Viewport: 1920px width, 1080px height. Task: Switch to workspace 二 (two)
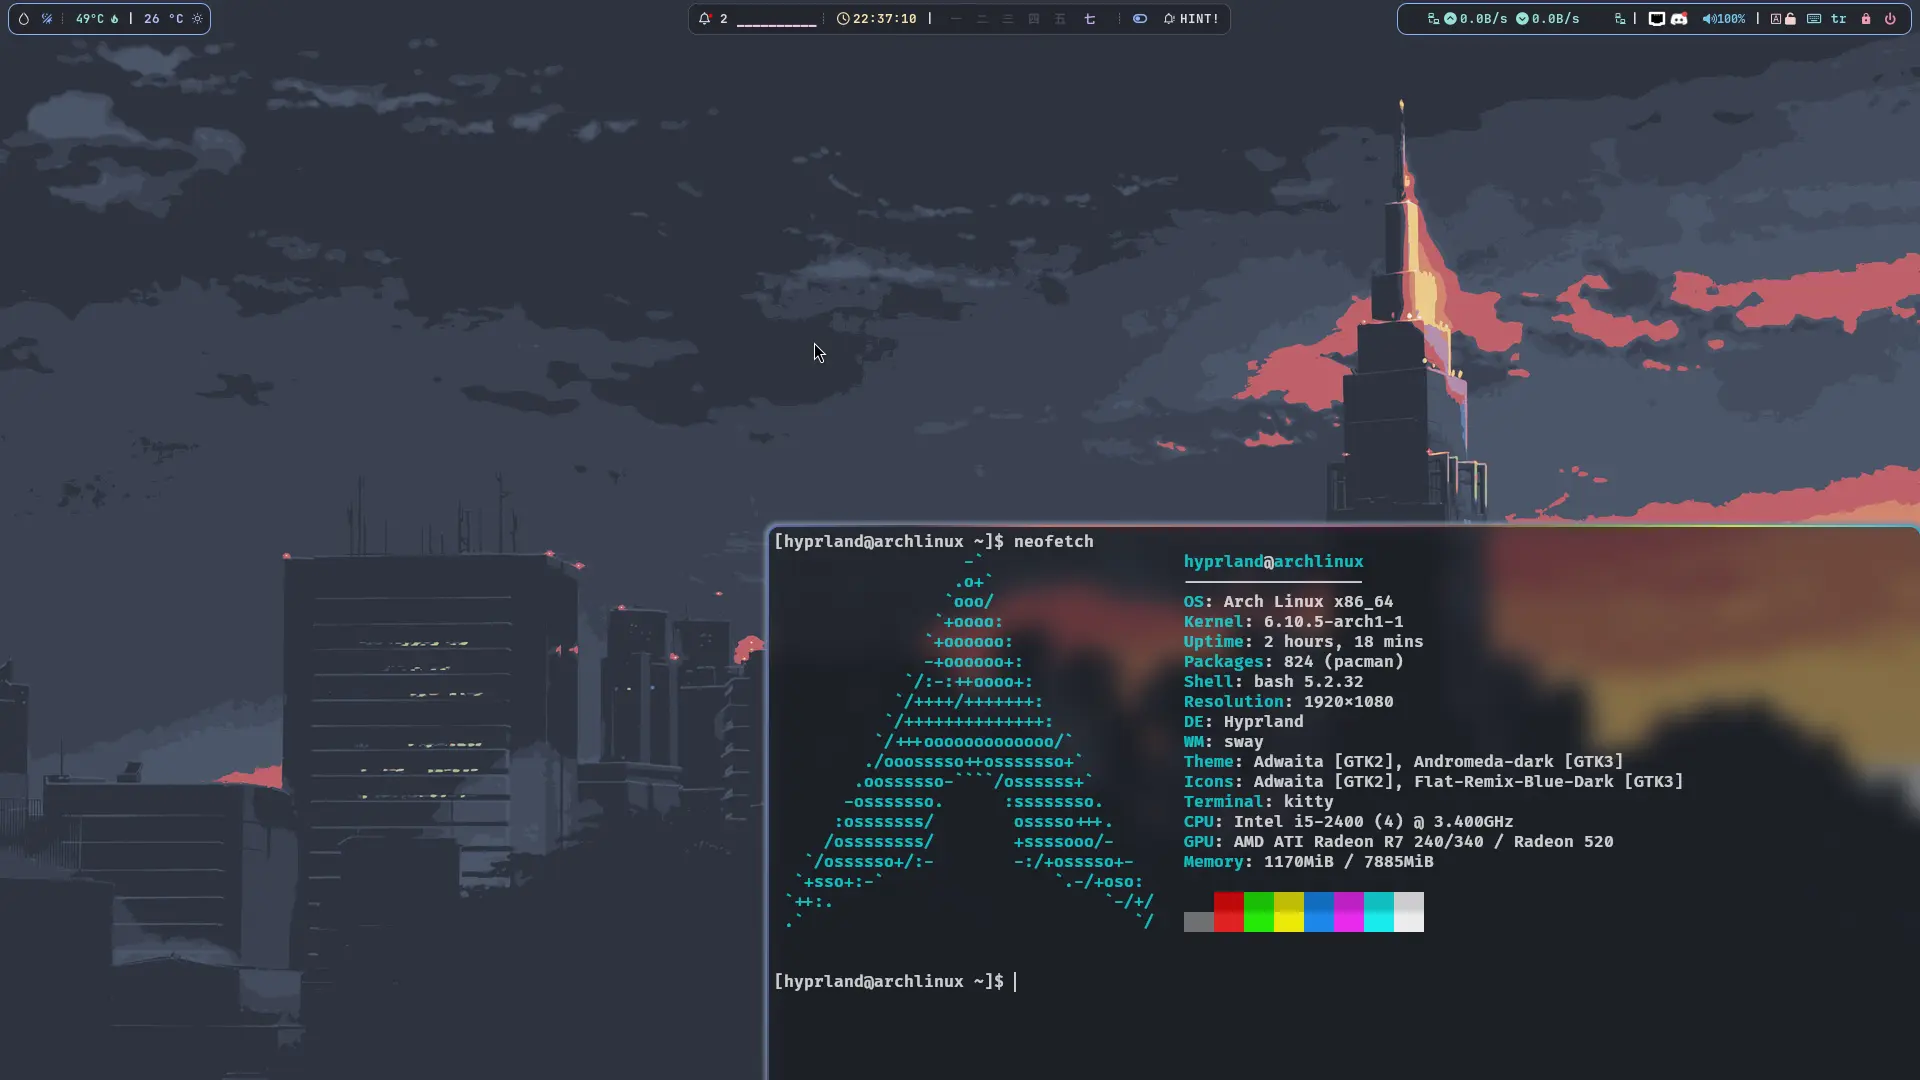tap(982, 19)
